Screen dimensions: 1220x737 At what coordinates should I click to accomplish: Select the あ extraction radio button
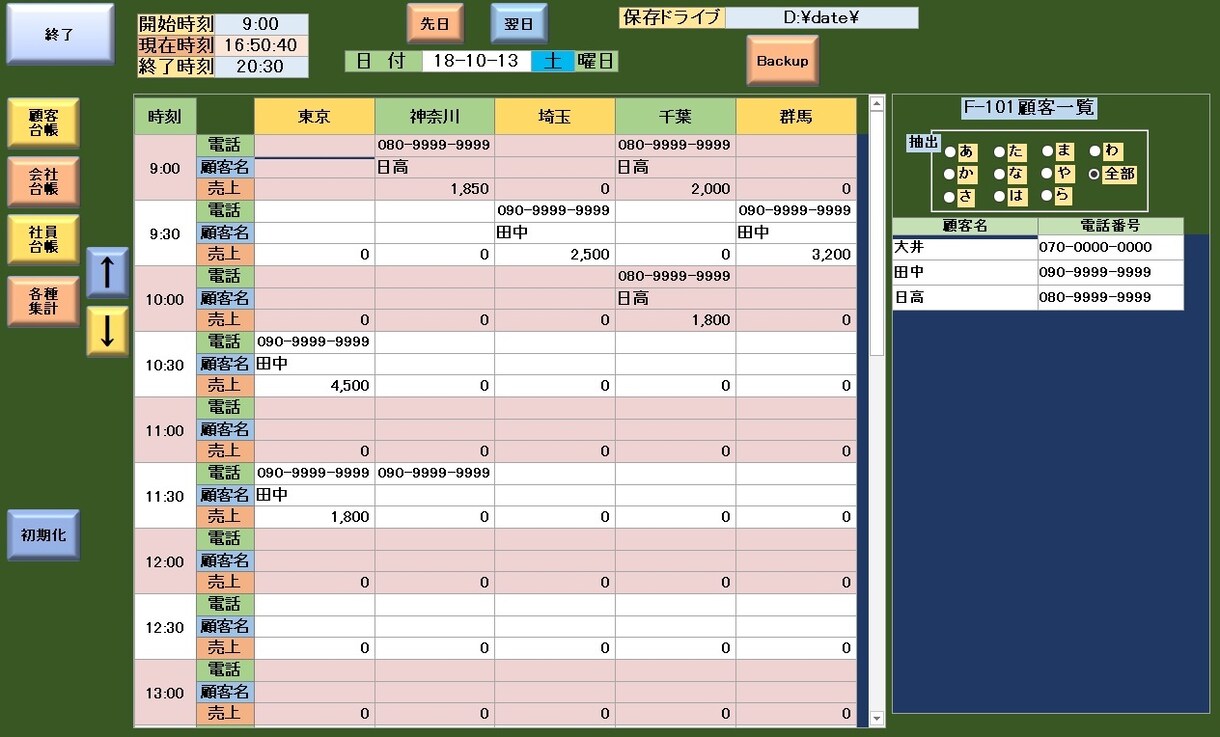949,152
